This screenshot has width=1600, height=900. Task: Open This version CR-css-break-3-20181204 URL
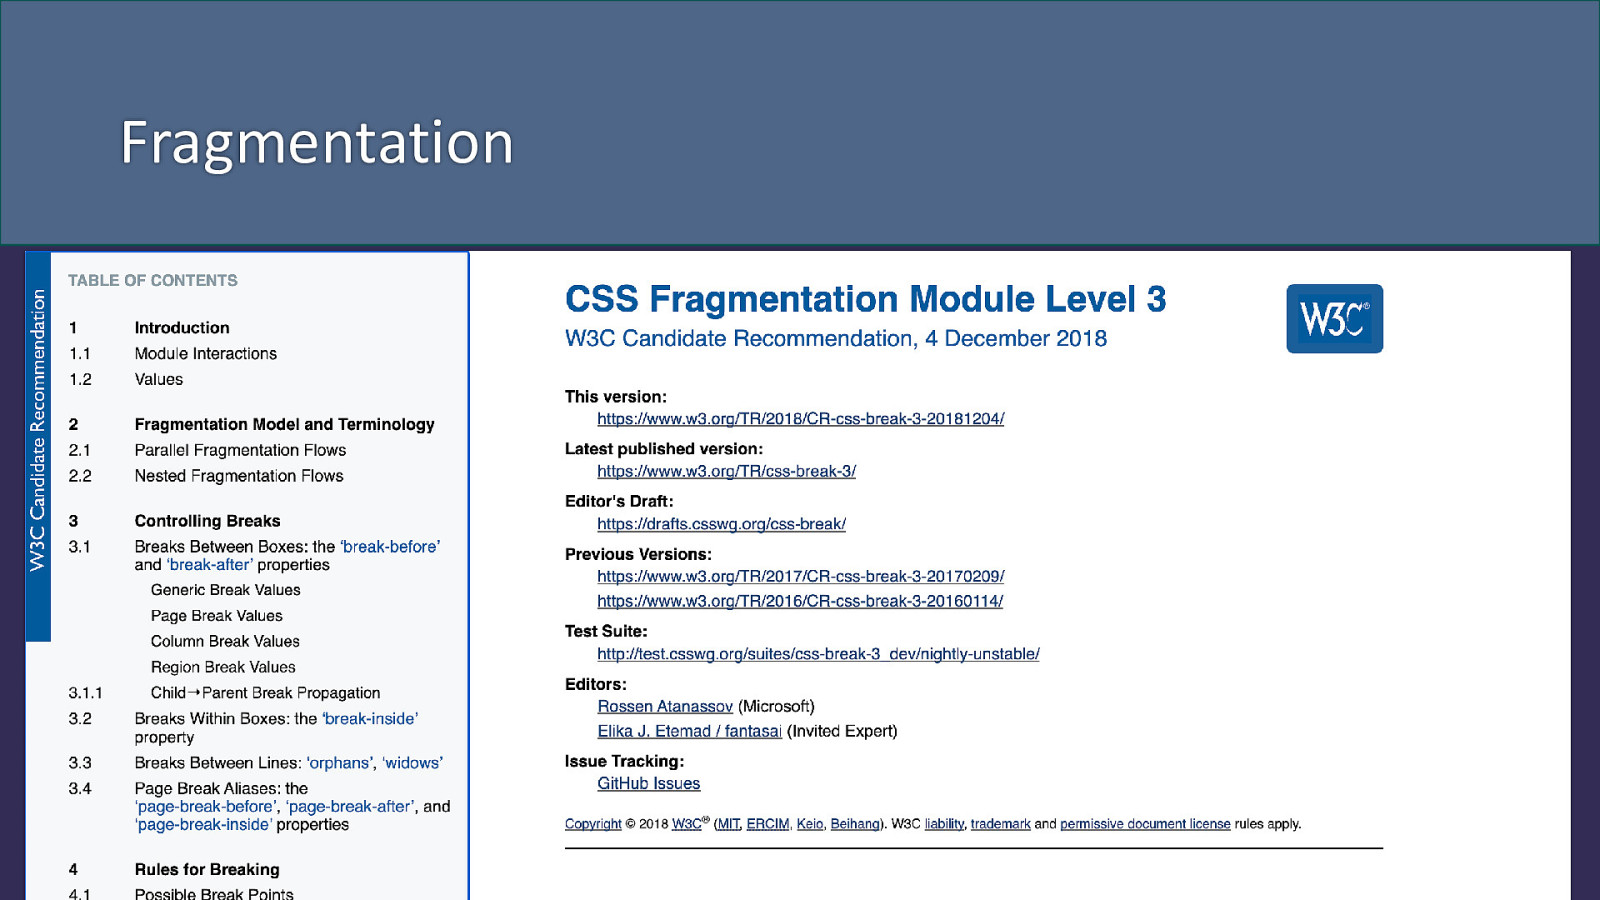801,419
